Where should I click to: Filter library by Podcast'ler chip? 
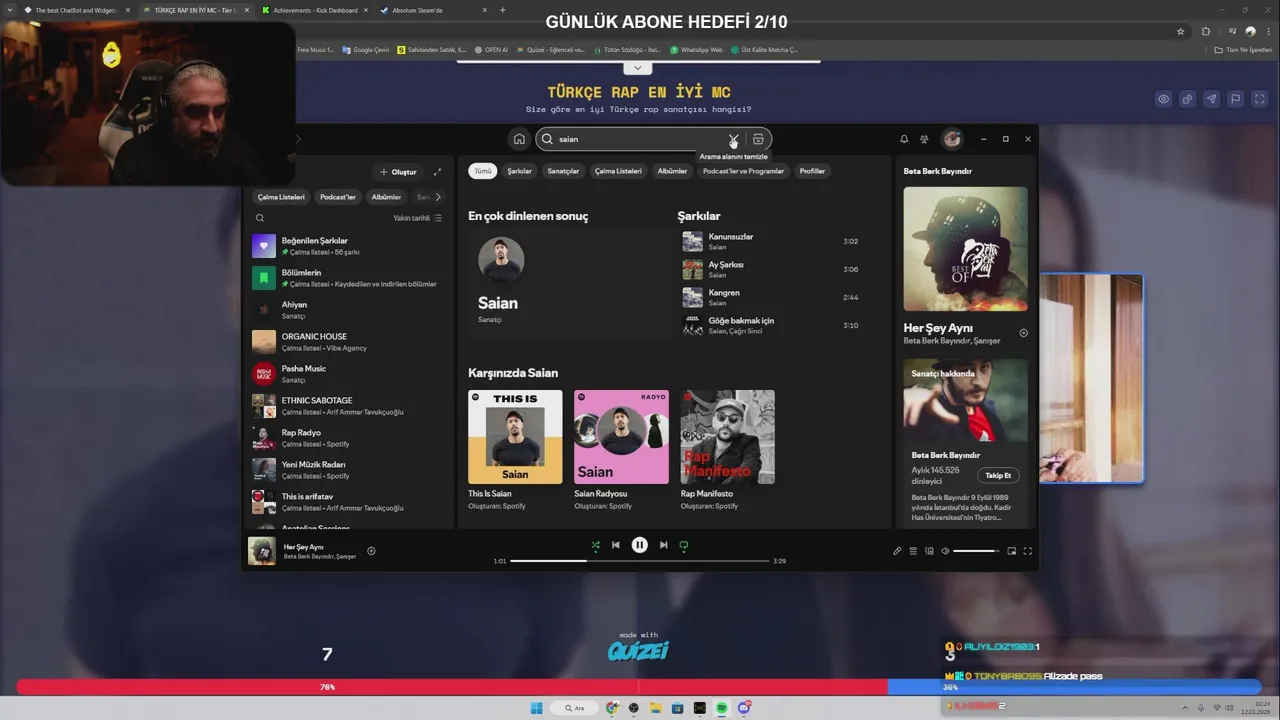point(338,197)
